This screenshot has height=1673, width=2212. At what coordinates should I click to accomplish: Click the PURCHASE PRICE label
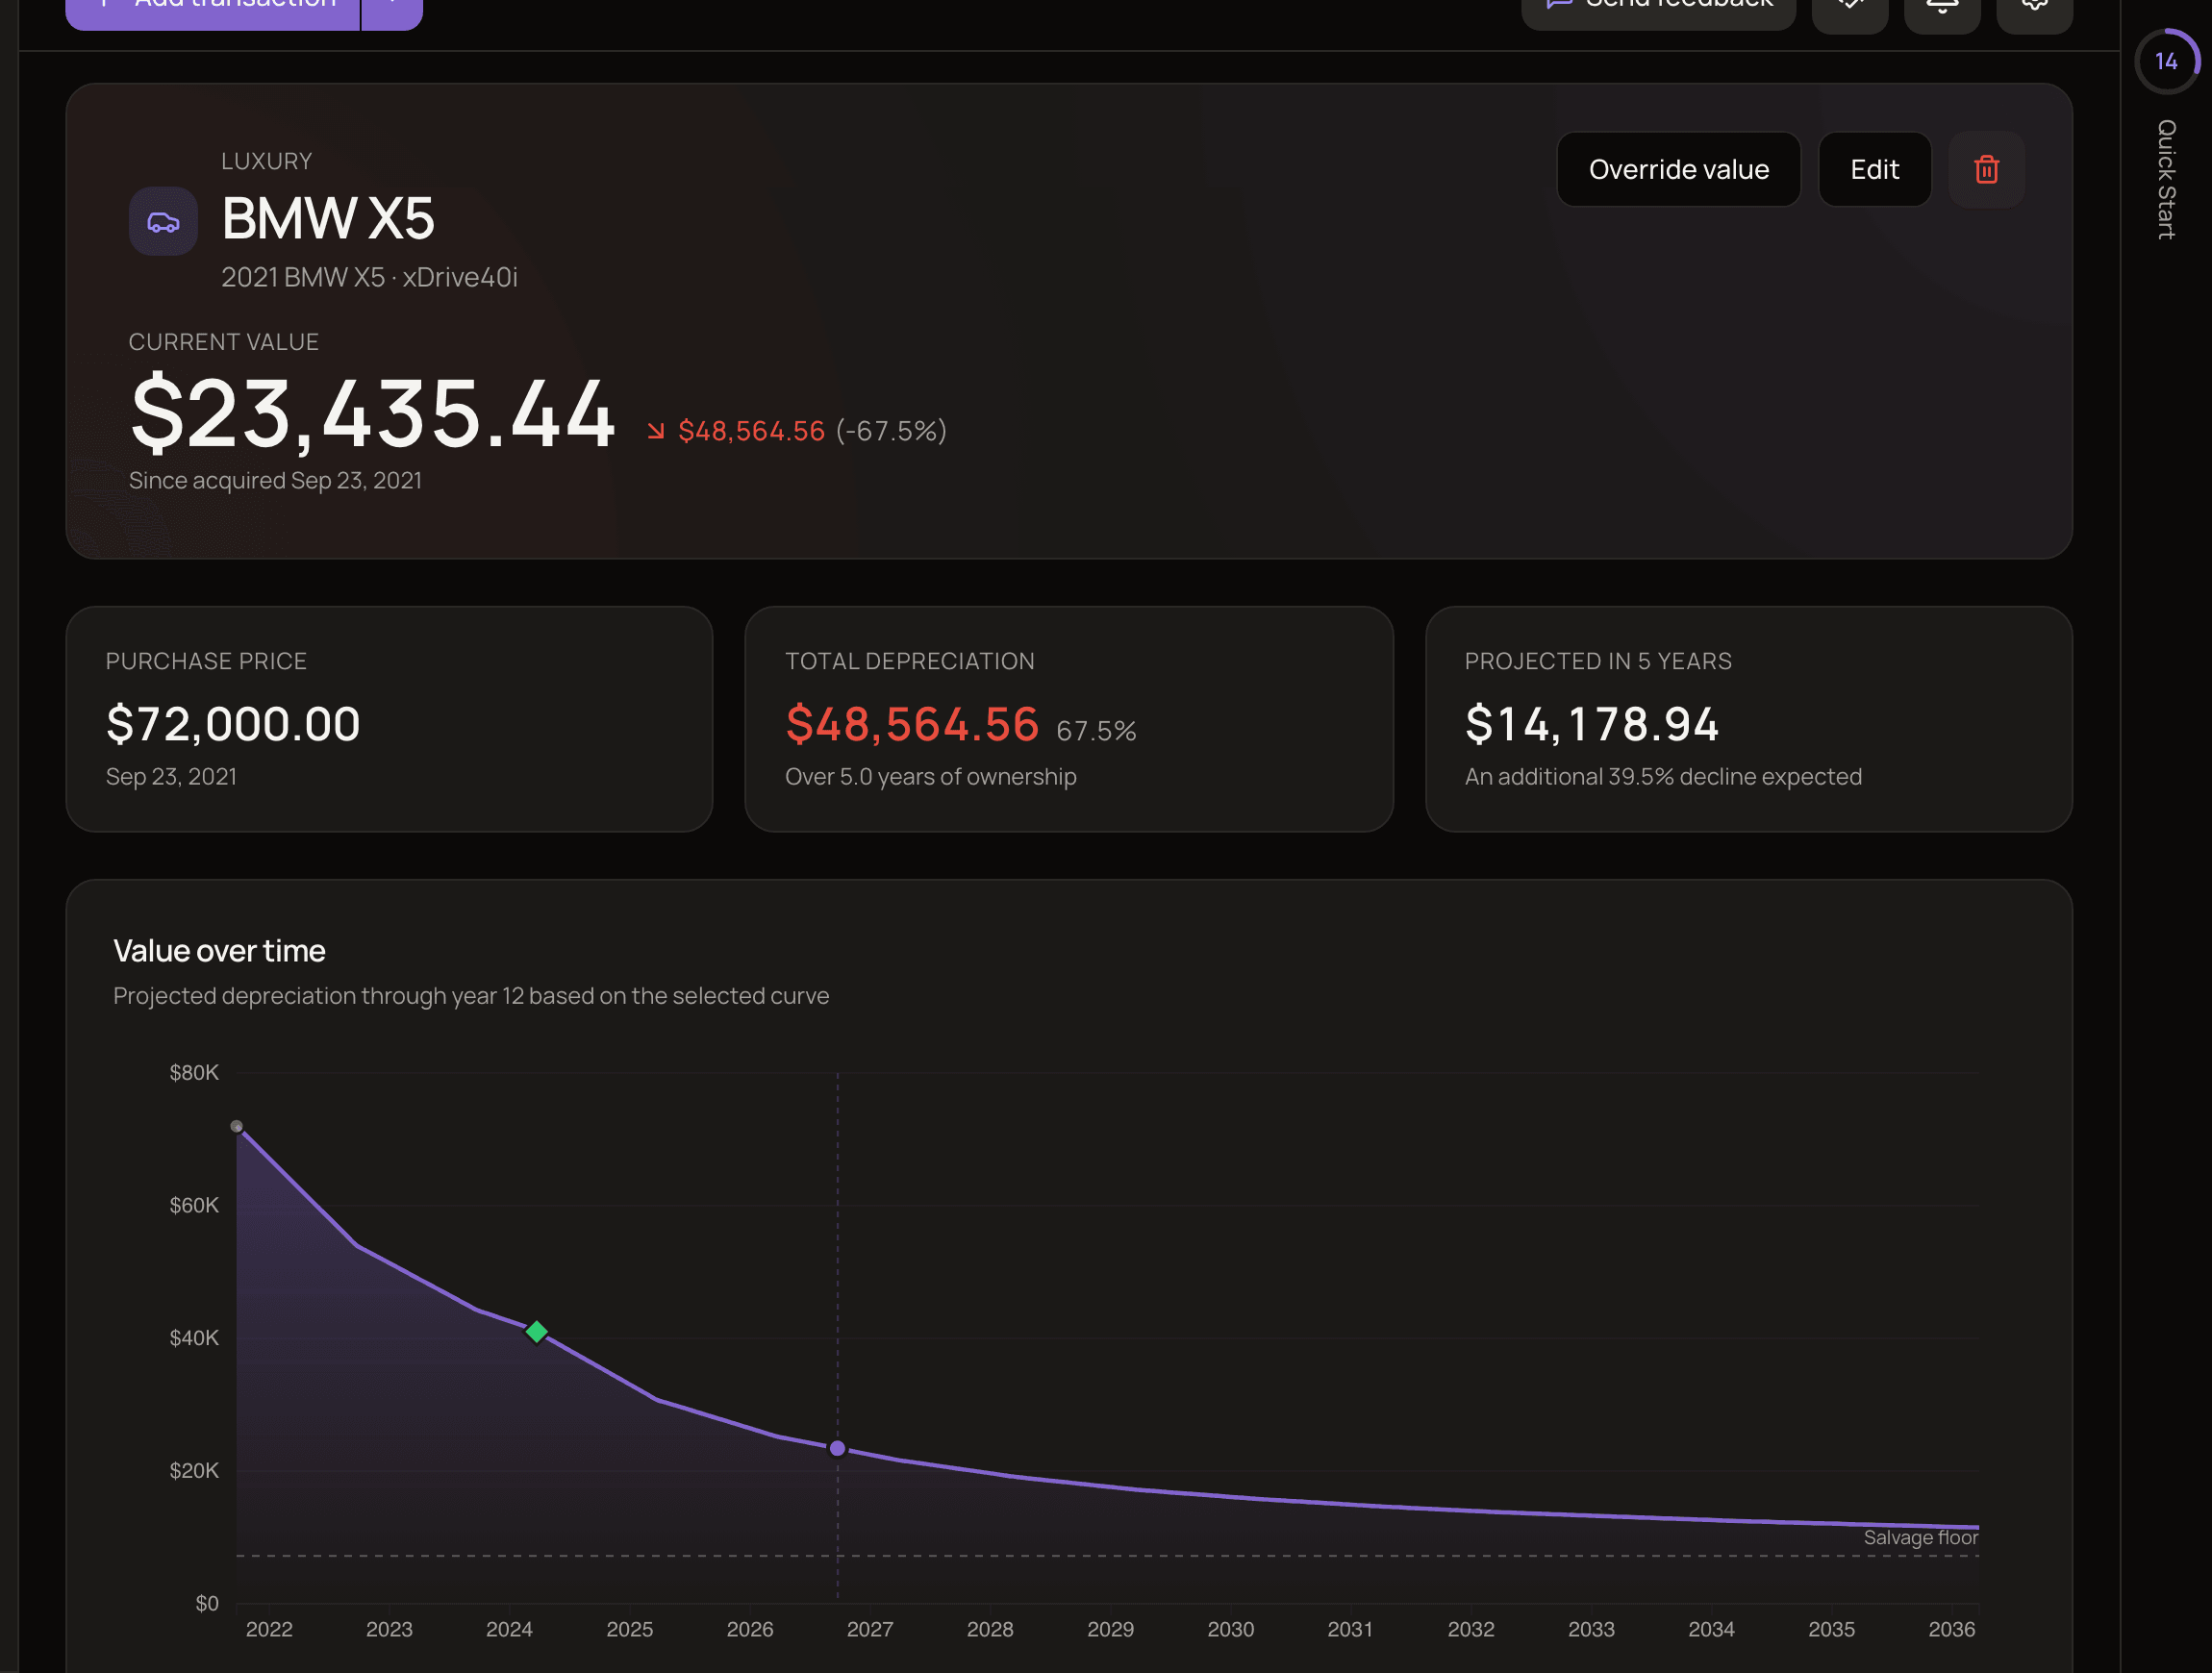(x=206, y=661)
